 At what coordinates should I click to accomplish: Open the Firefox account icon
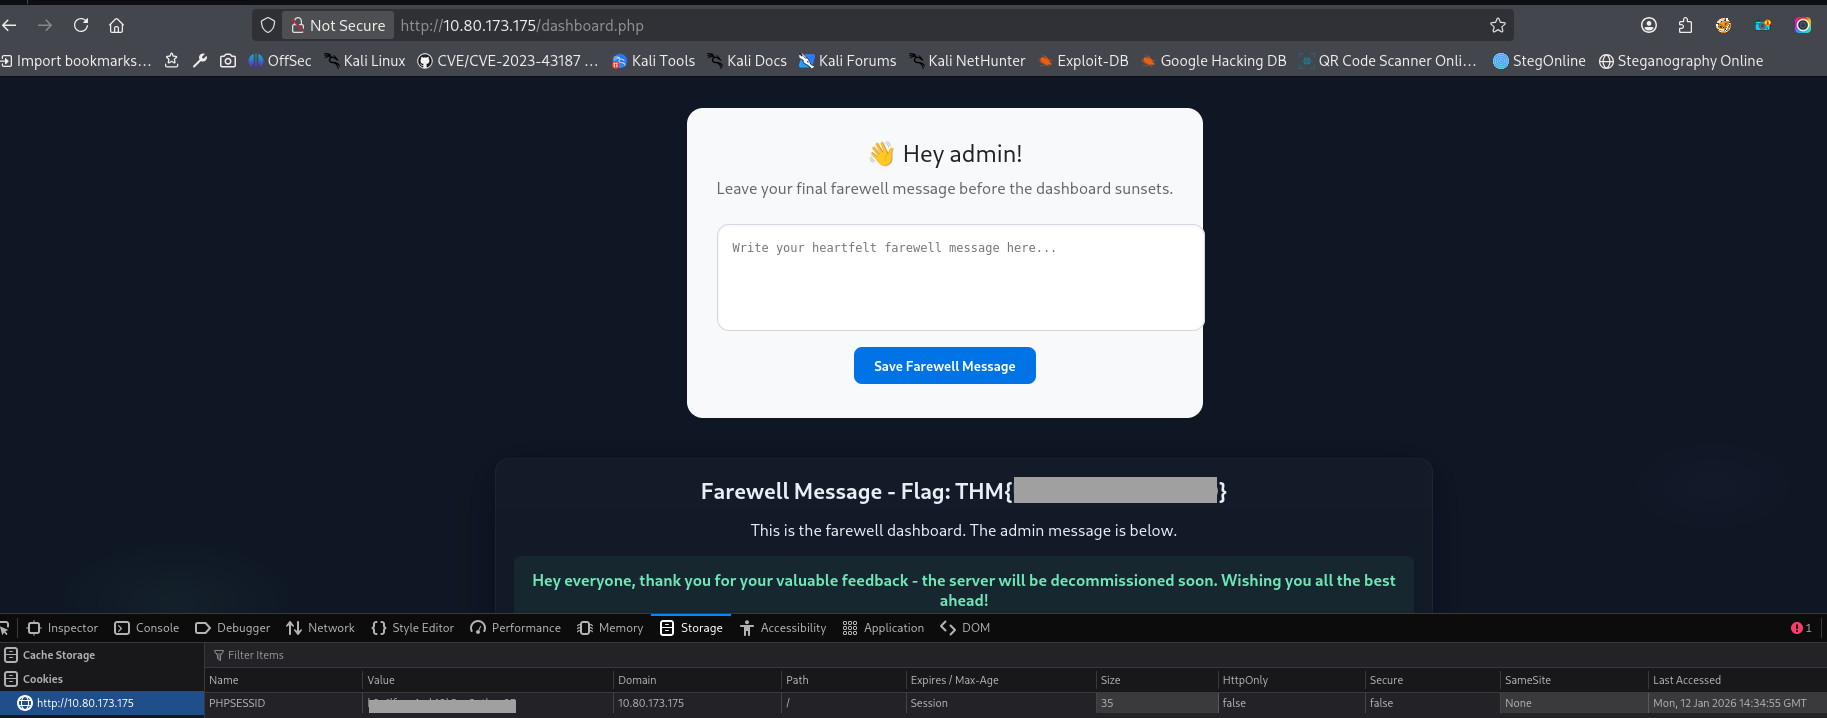1649,25
